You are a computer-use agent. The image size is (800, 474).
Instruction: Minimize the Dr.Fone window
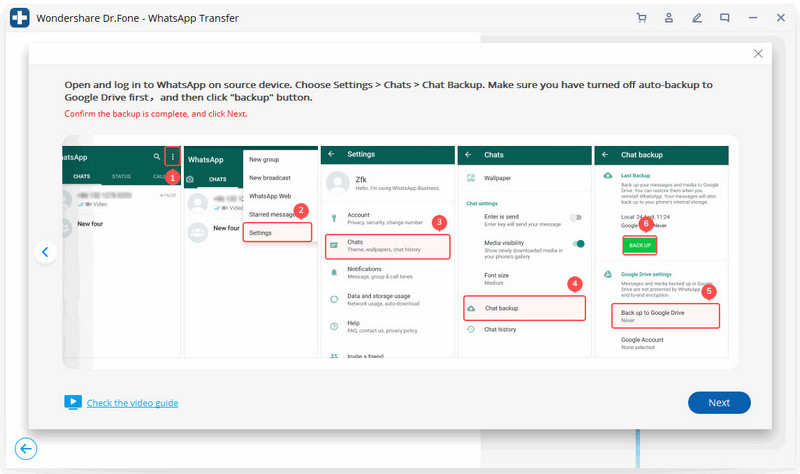point(753,18)
